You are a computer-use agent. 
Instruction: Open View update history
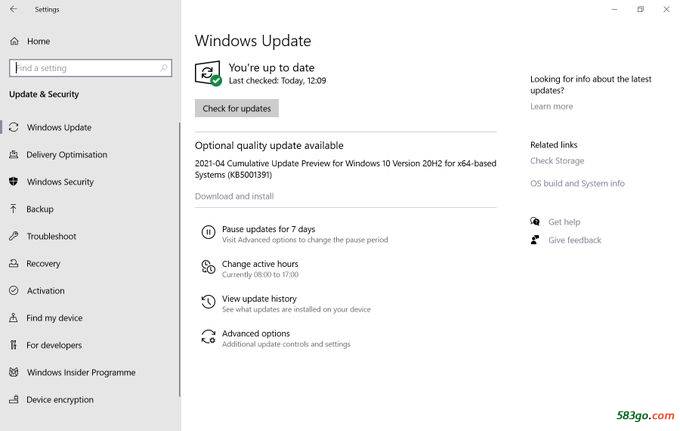[259, 299]
